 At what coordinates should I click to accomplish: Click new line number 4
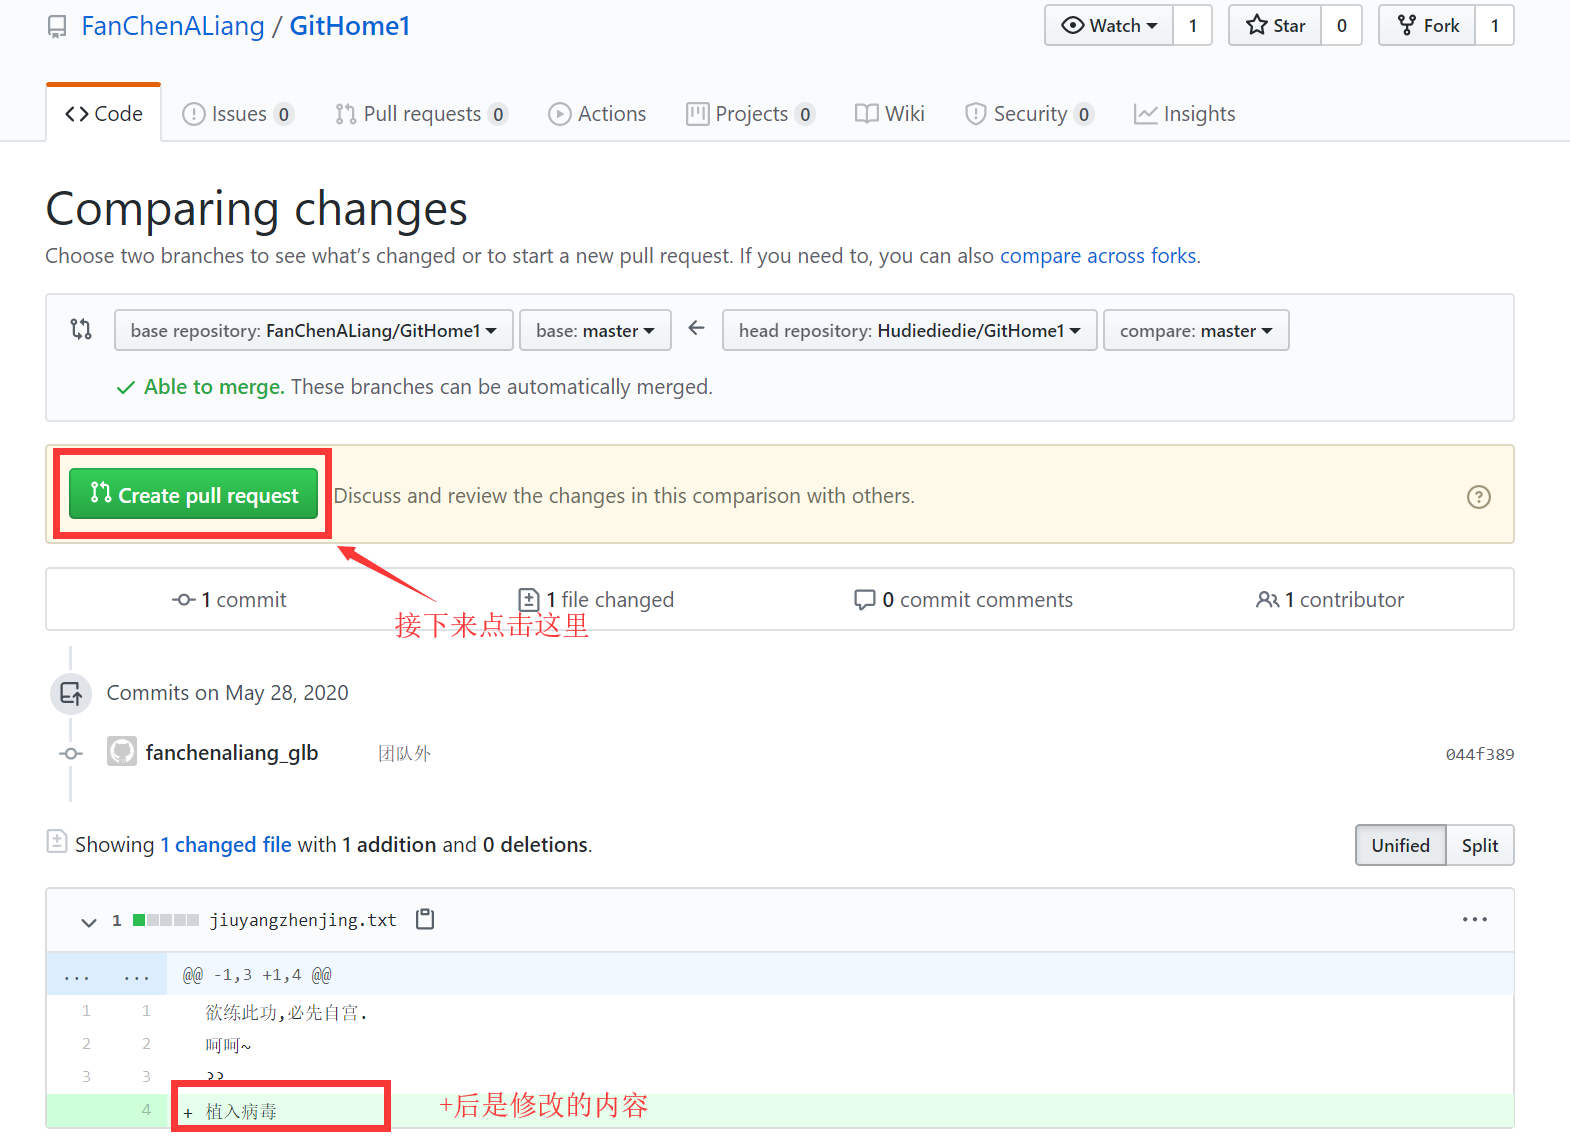tap(146, 1110)
